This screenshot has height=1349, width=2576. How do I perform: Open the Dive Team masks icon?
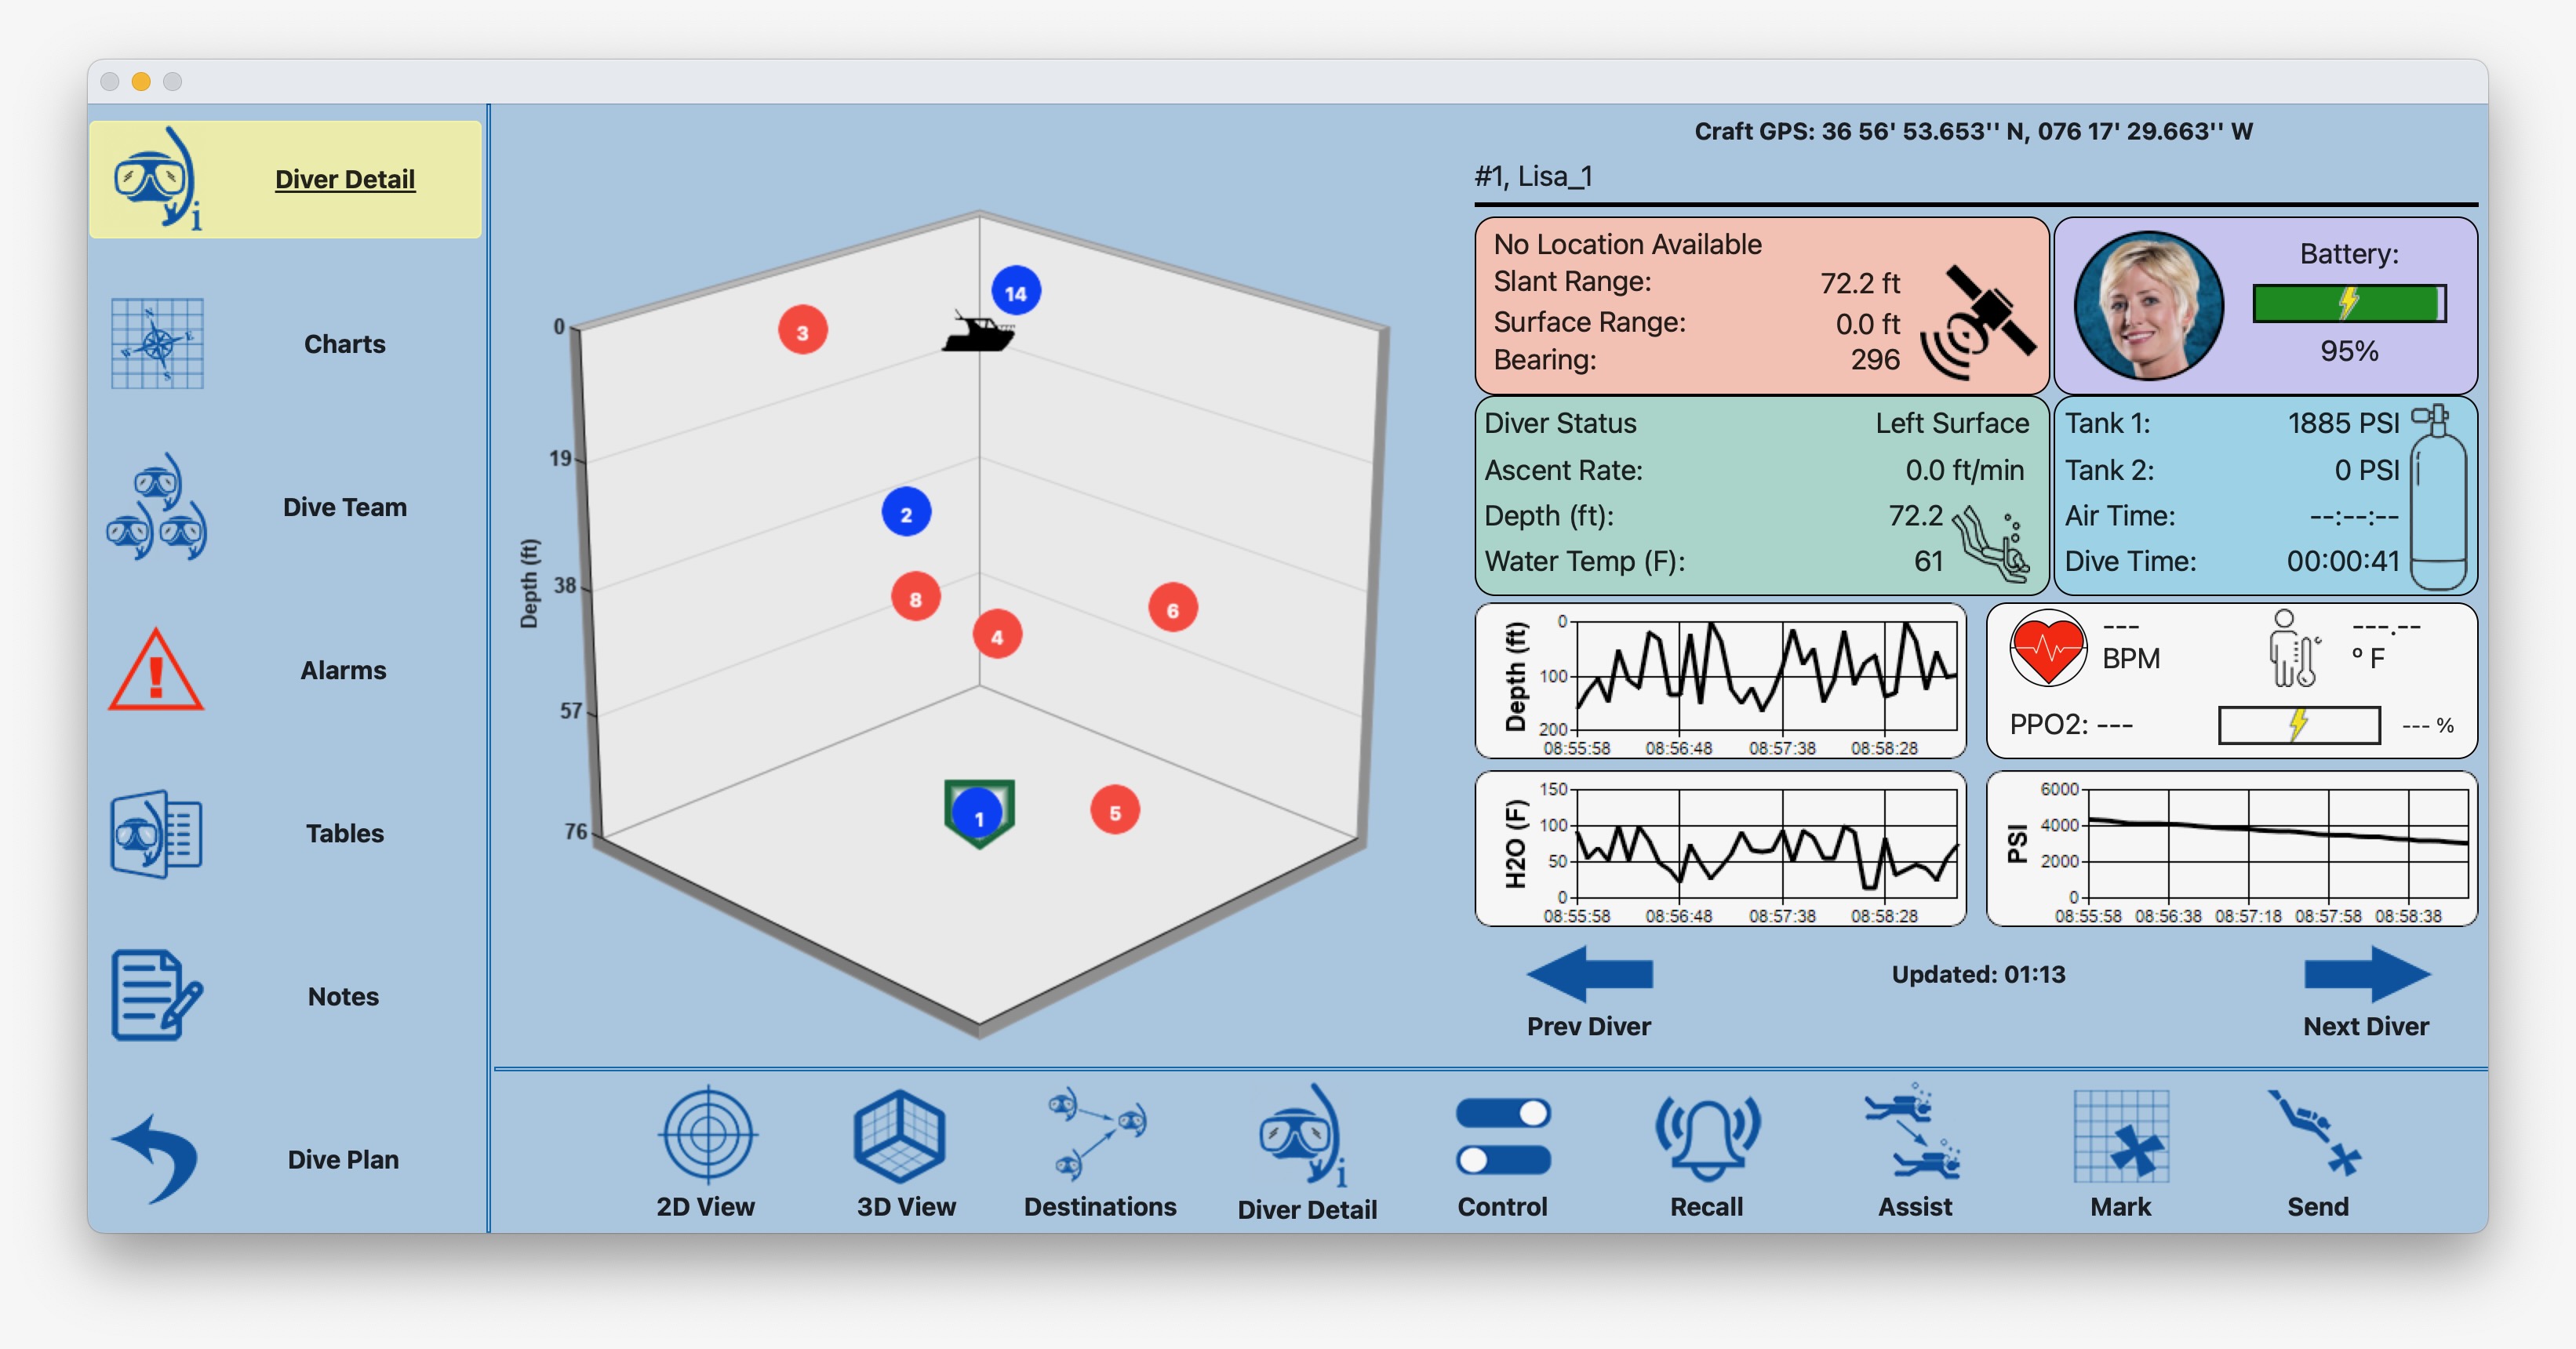point(157,507)
